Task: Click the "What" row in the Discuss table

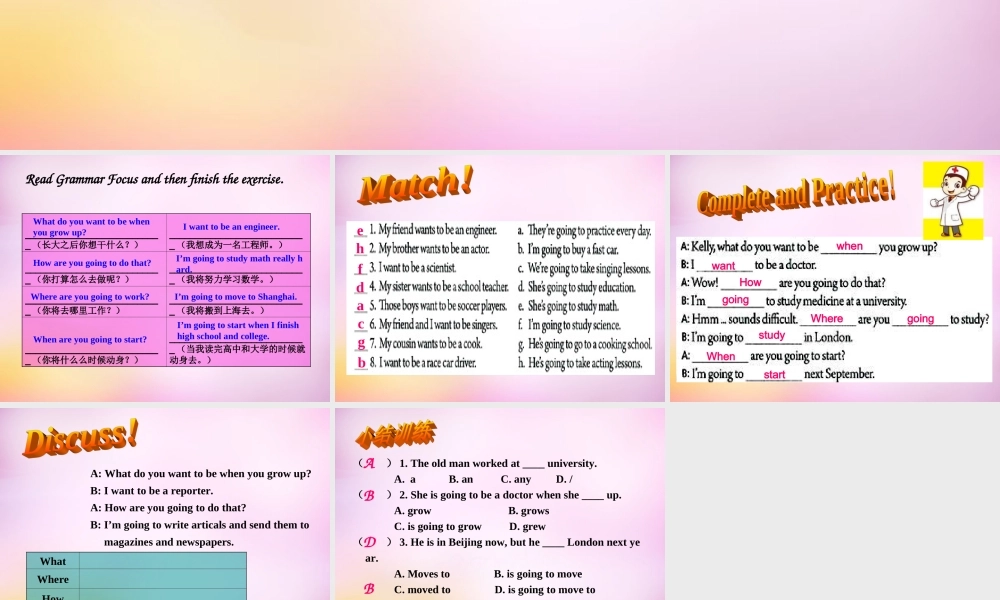Action: click(52, 561)
